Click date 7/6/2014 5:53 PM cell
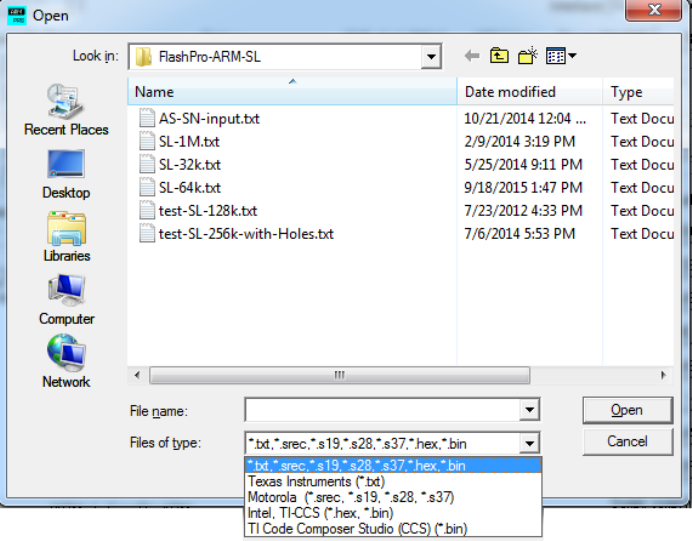 point(519,234)
